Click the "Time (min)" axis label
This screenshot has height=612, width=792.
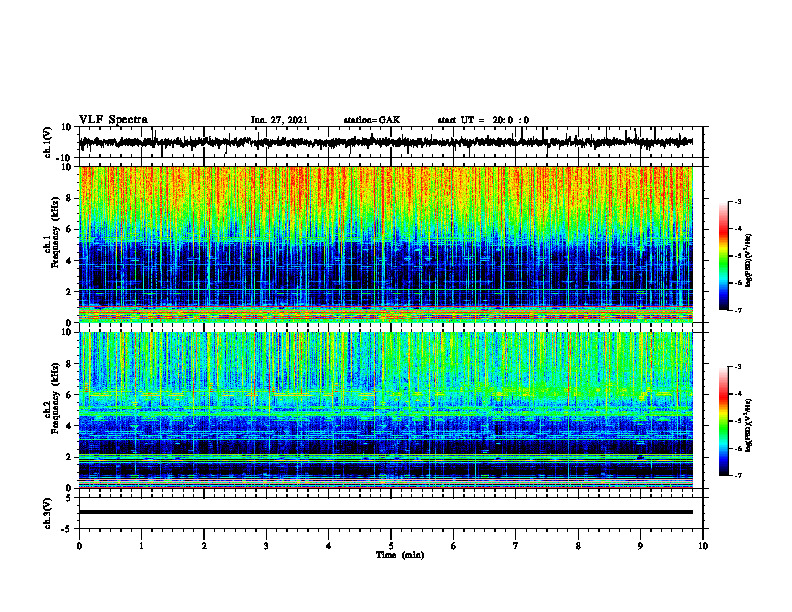(400, 555)
